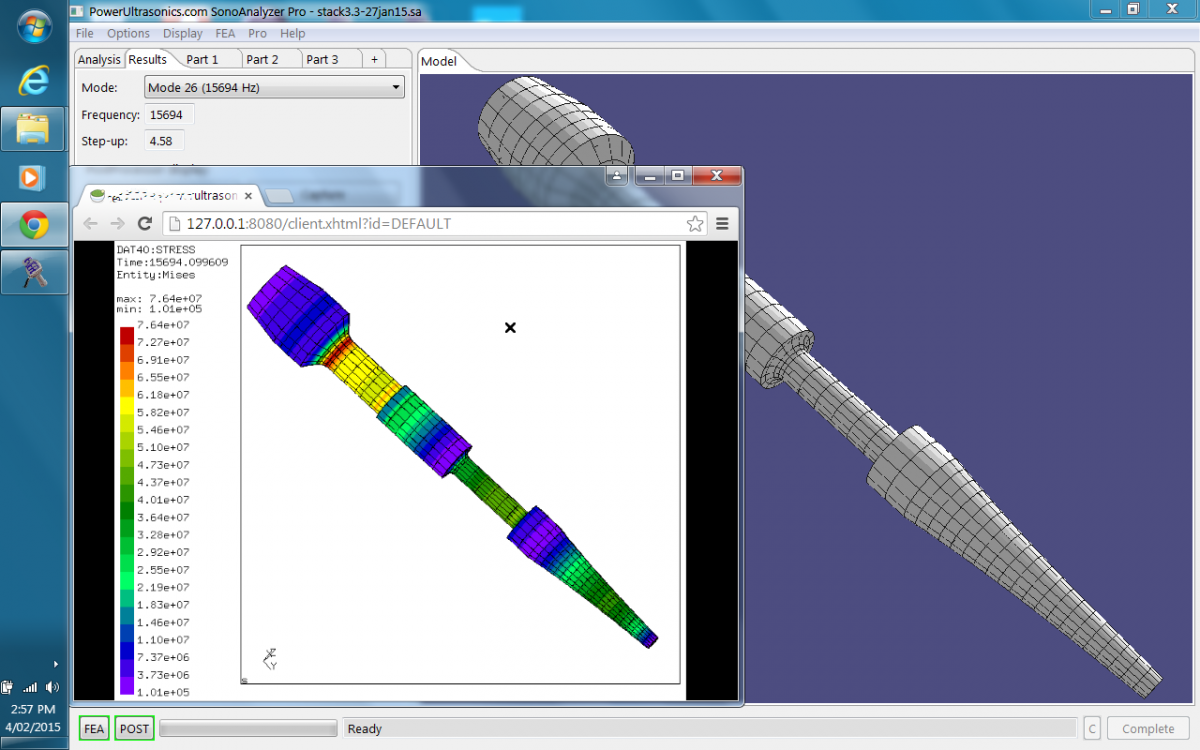
Task: Switch to the Part 3 tab
Action: (x=323, y=59)
